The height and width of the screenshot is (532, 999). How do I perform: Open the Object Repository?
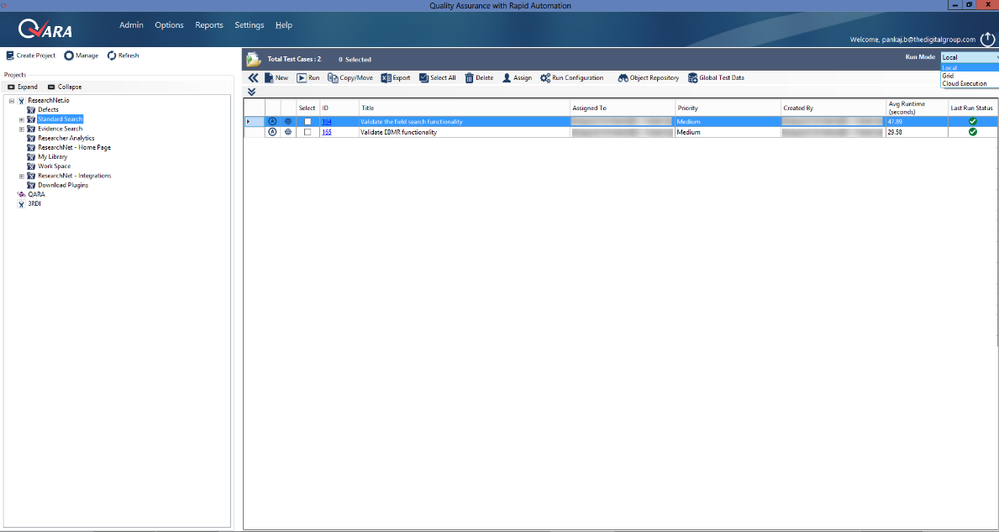point(648,78)
